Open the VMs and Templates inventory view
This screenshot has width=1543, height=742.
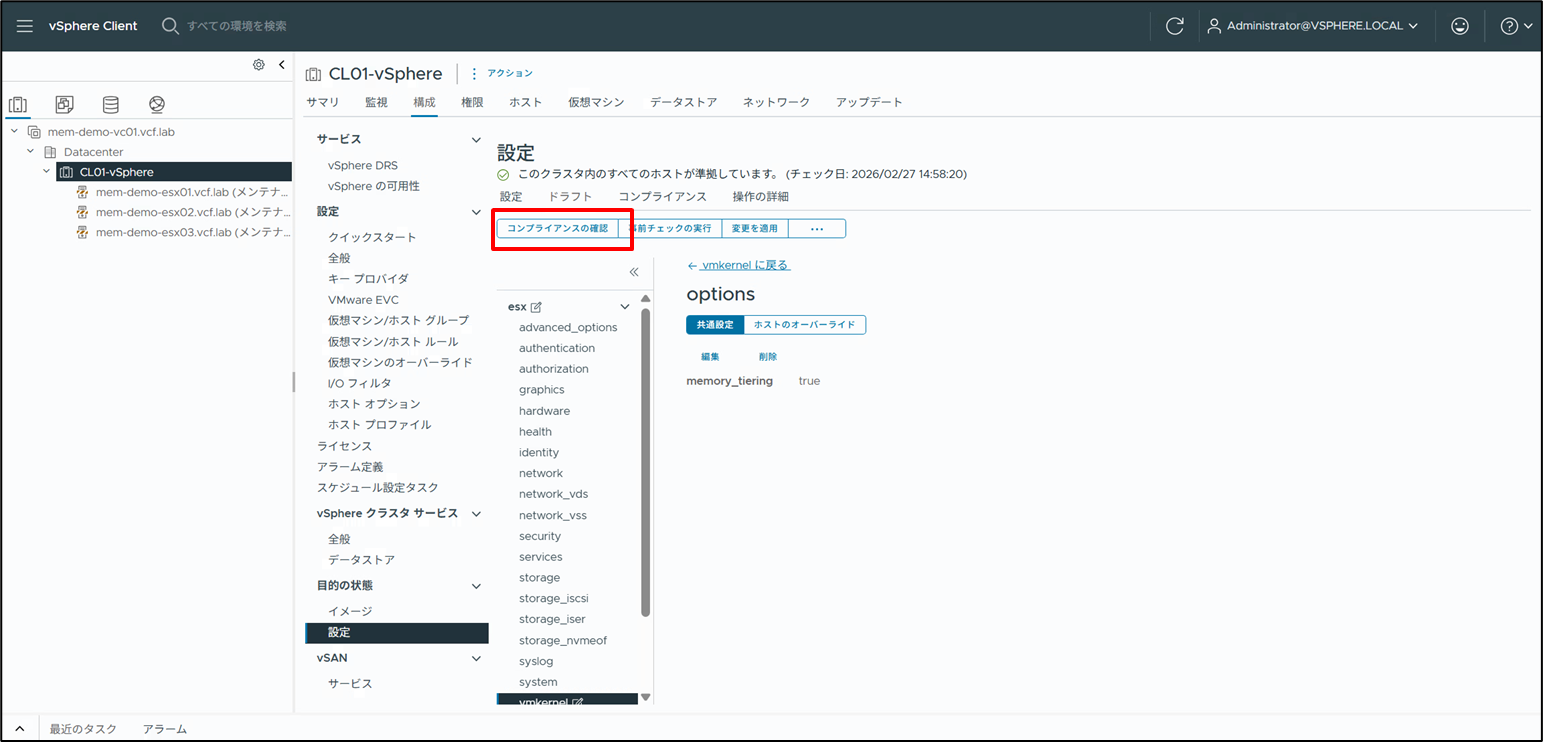[x=63, y=104]
